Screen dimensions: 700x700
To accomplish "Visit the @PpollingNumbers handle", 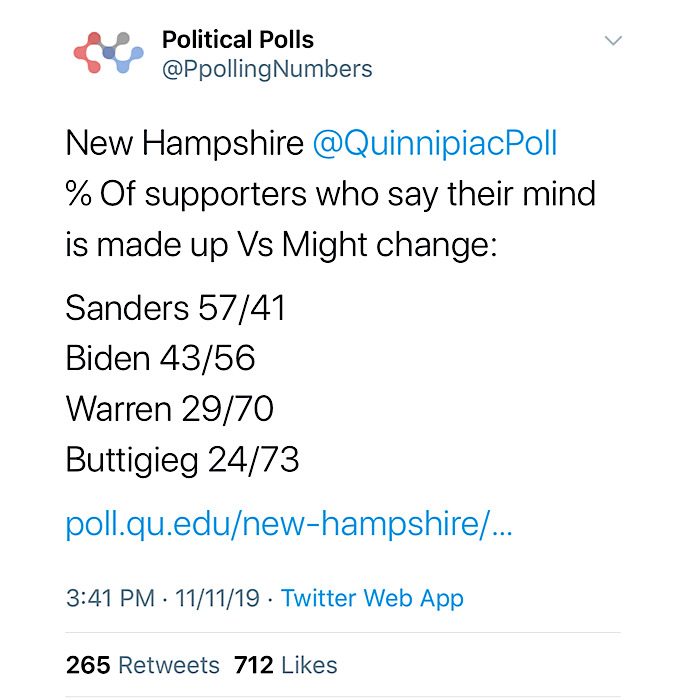I will [267, 69].
